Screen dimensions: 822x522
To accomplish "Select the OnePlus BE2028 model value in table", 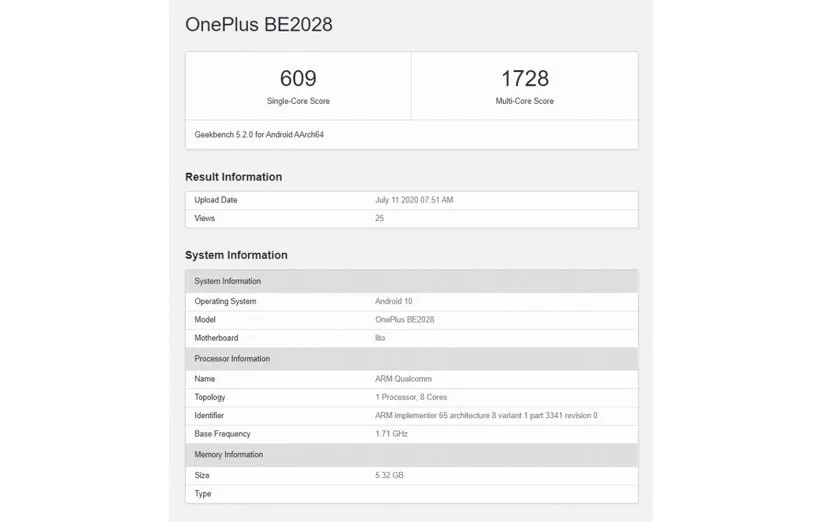I will point(404,319).
